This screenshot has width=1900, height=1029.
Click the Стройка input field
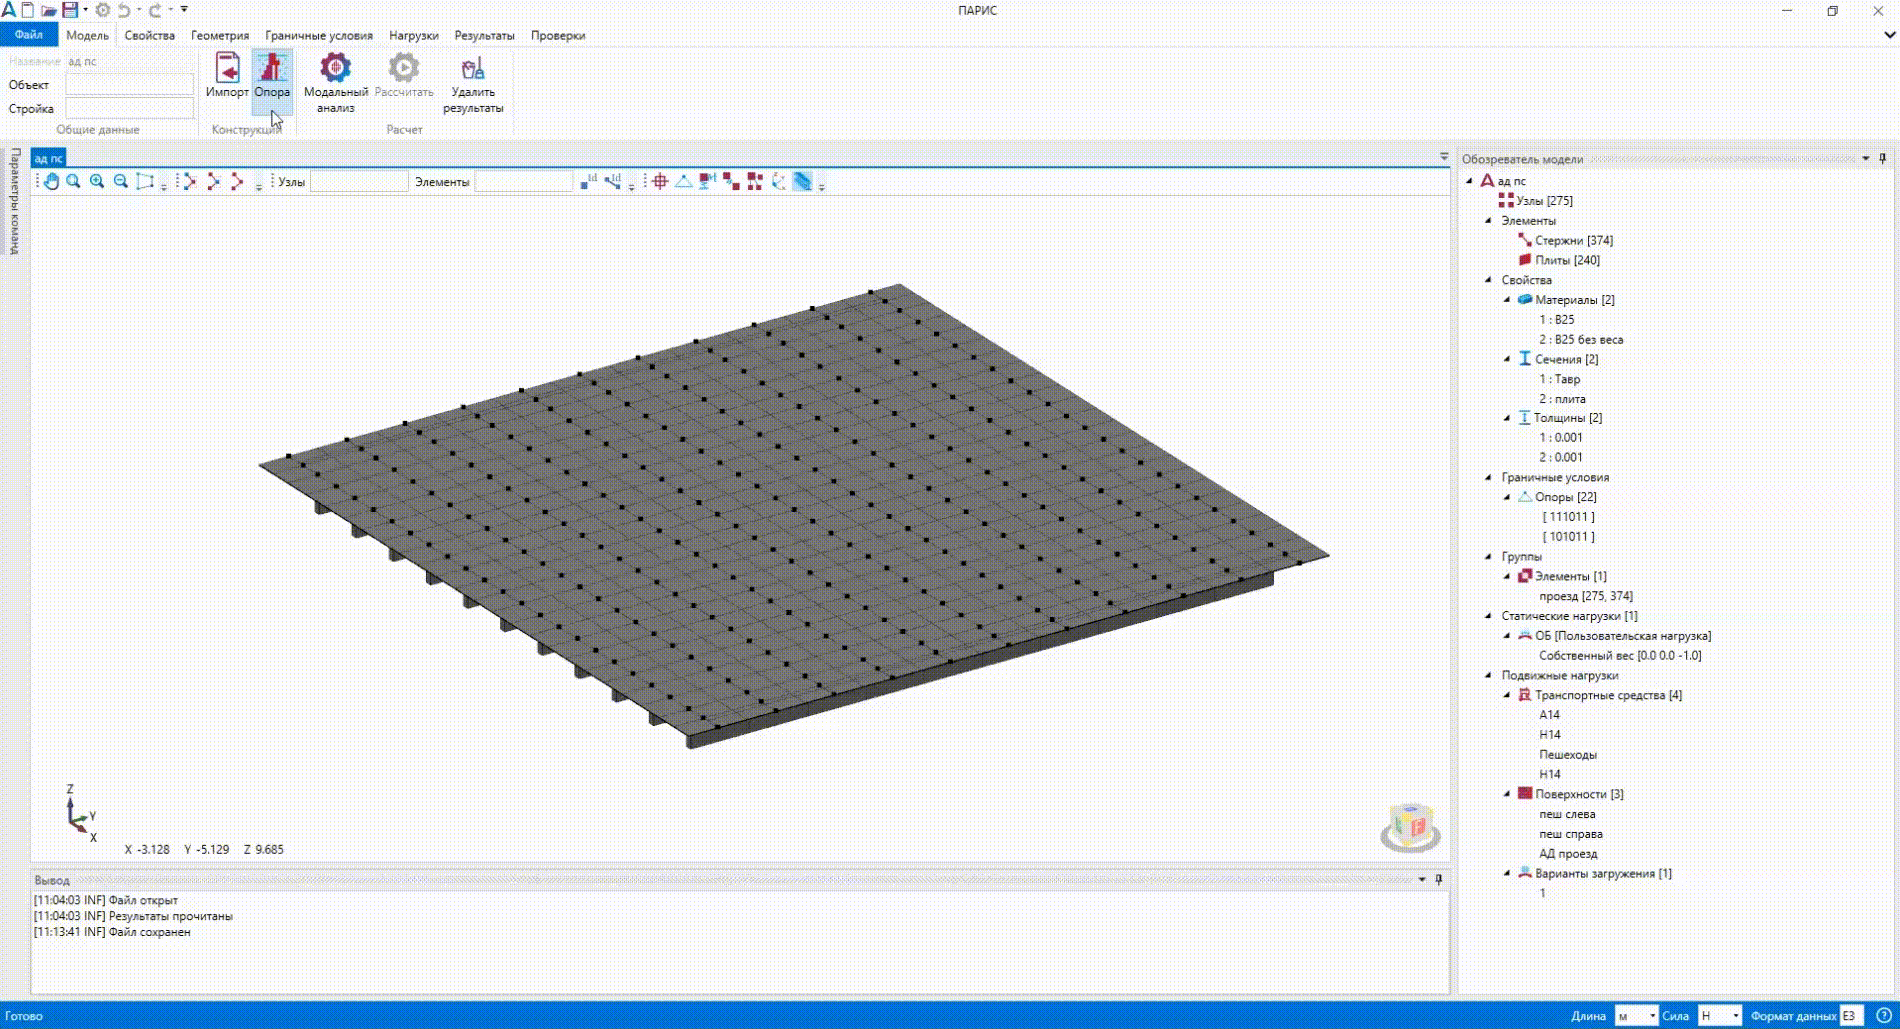[x=130, y=109]
